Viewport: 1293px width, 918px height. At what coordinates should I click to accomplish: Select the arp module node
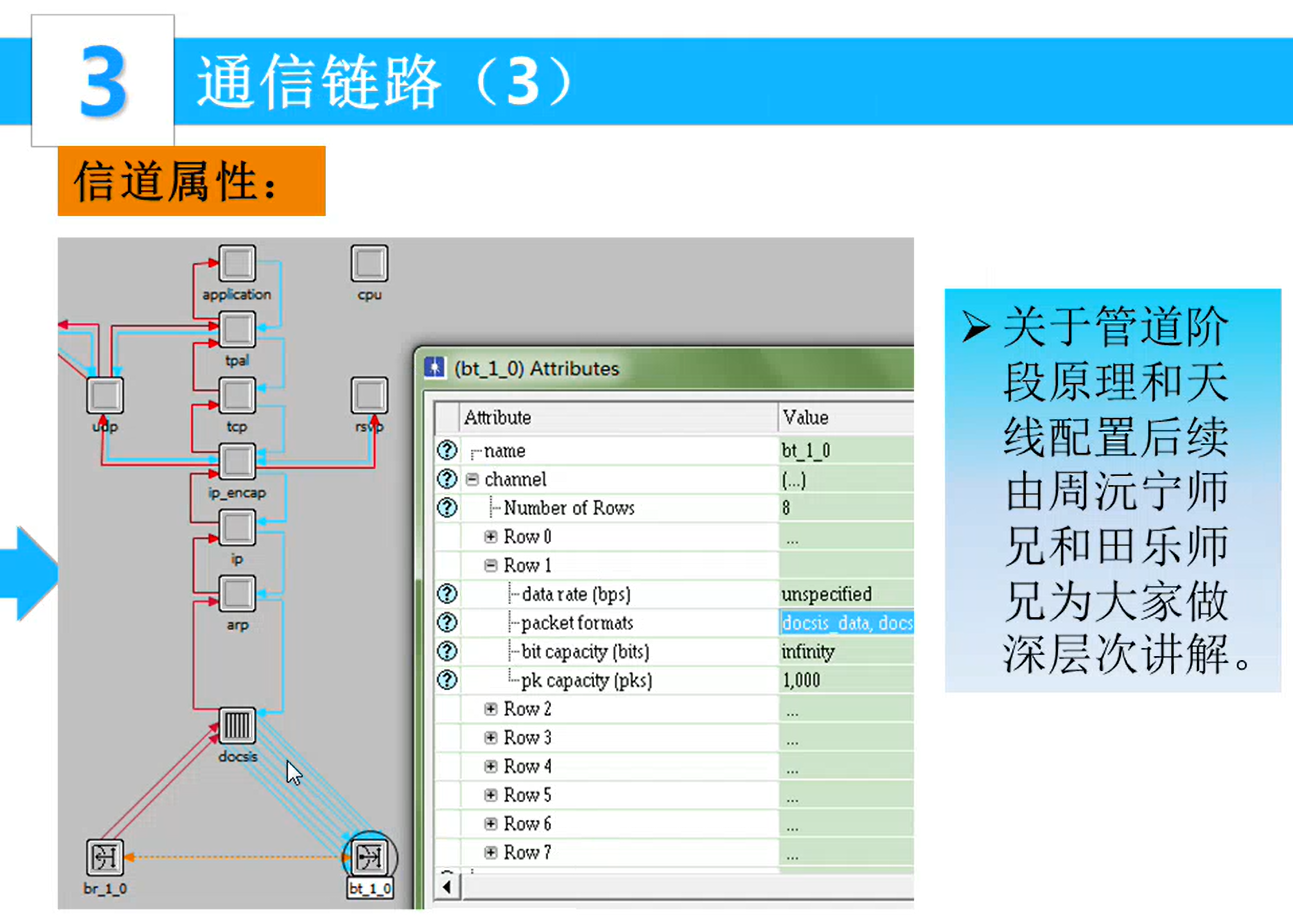coord(237,594)
